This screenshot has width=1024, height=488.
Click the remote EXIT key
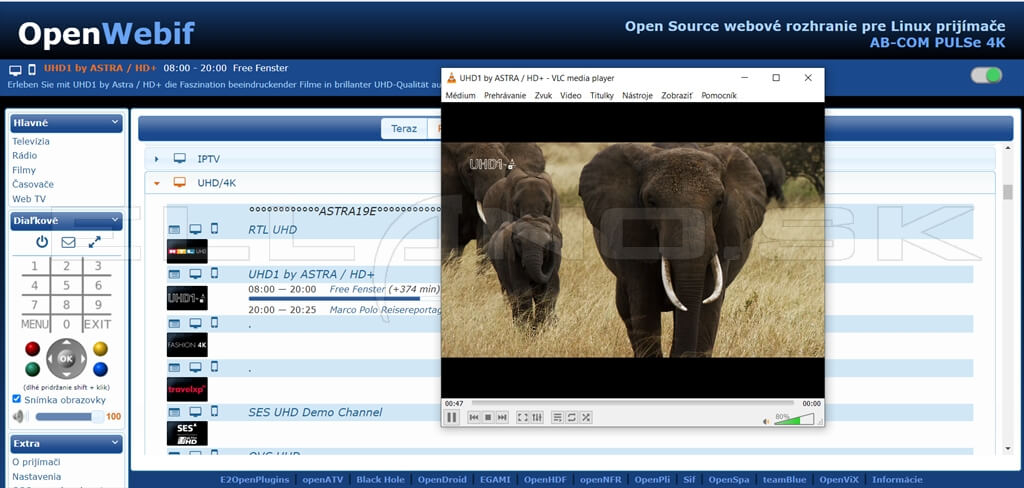[x=97, y=324]
